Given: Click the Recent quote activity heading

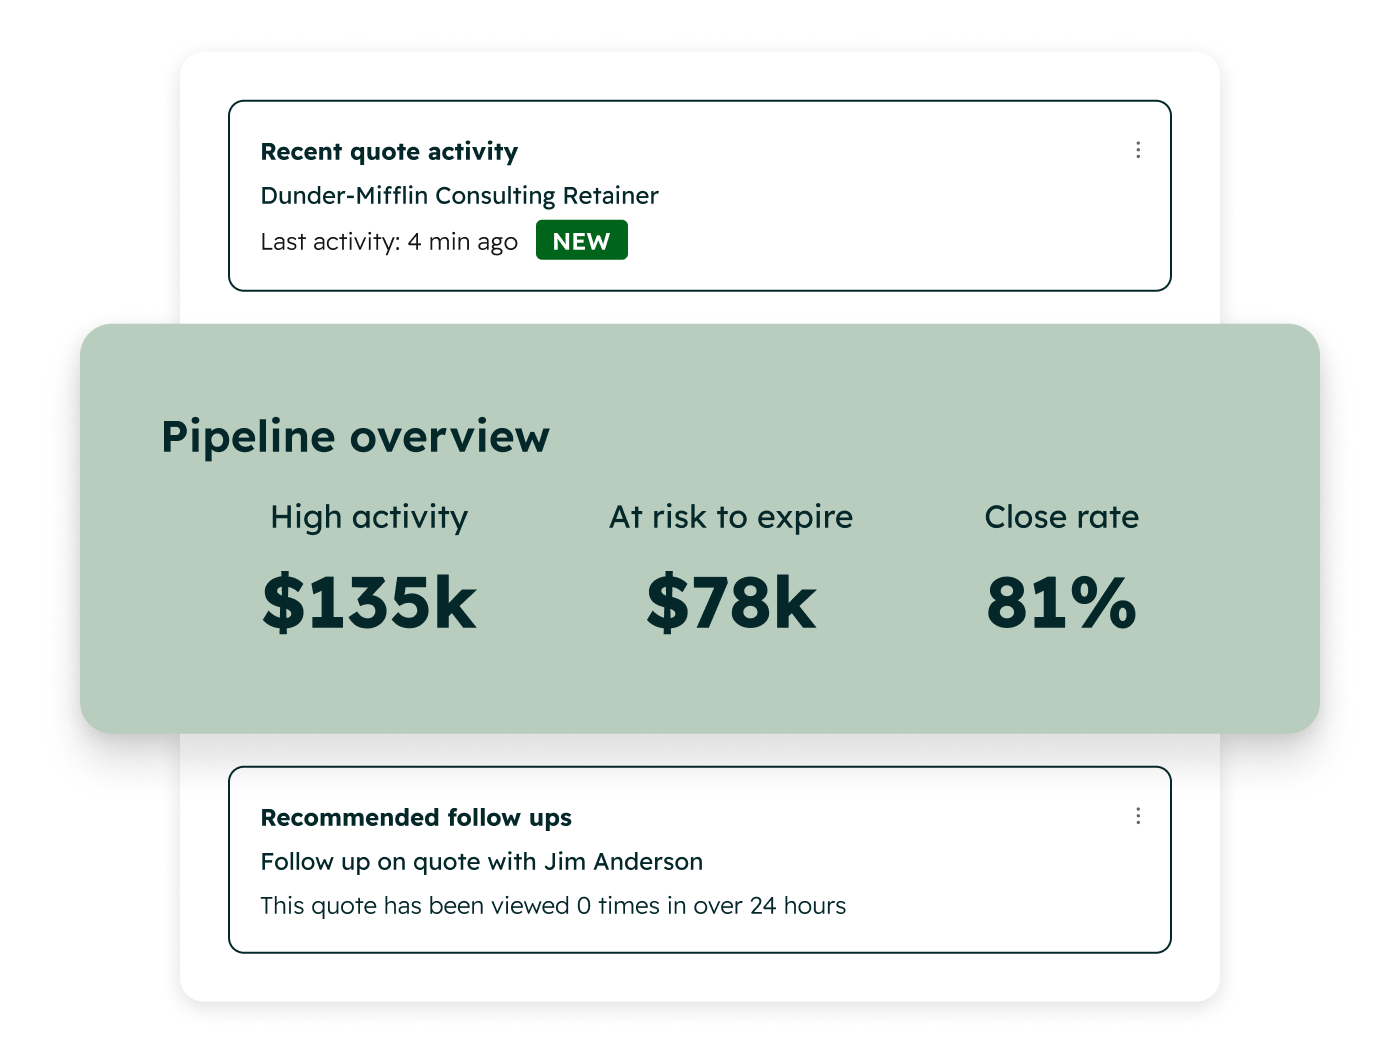Looking at the screenshot, I should tap(389, 152).
